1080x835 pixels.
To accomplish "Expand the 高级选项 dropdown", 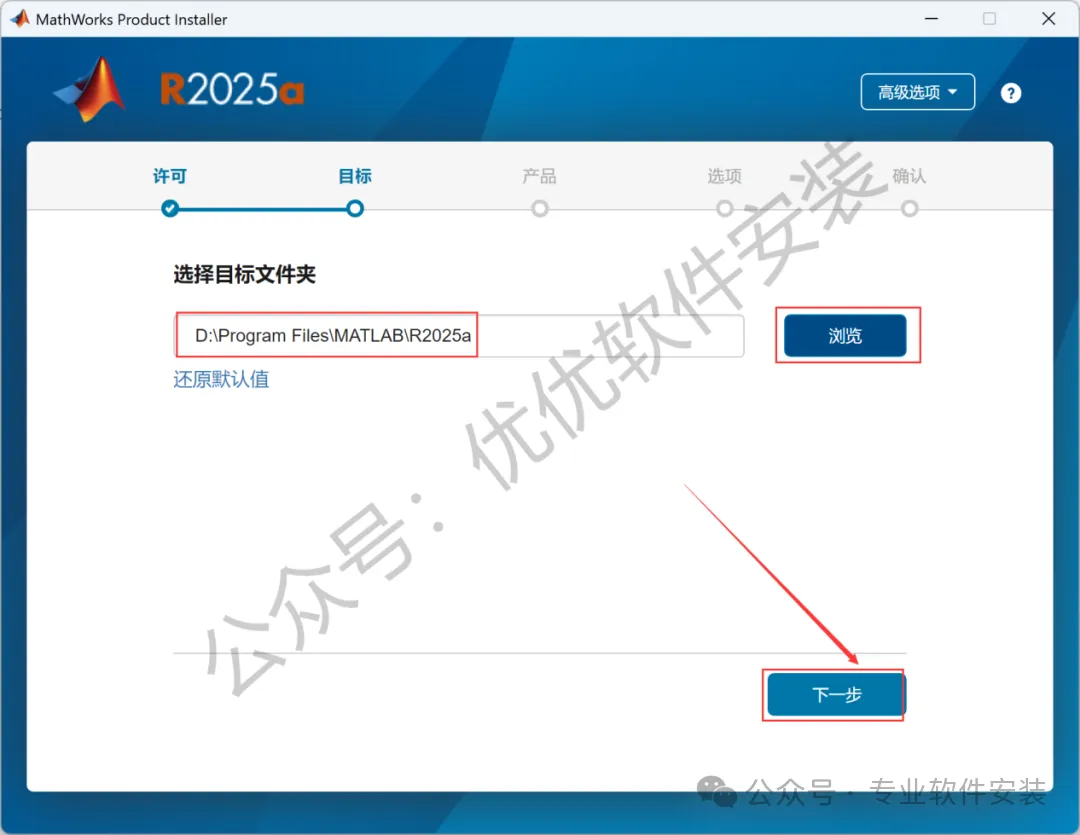I will tap(917, 92).
